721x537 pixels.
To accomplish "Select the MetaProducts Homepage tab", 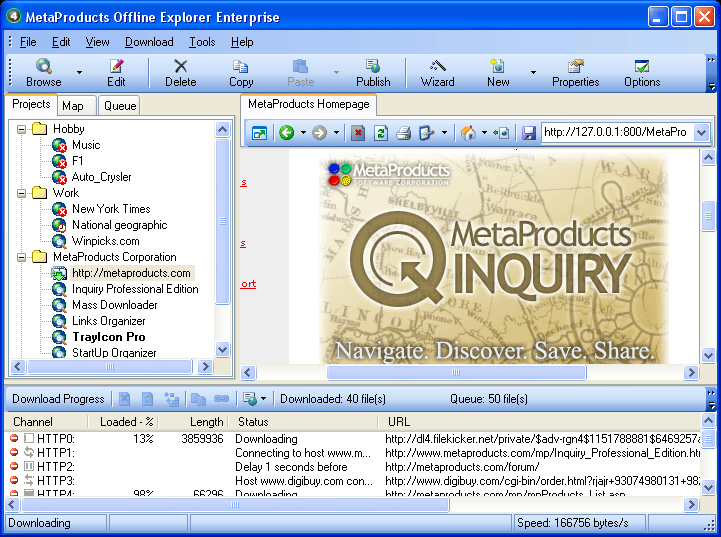I will point(309,104).
